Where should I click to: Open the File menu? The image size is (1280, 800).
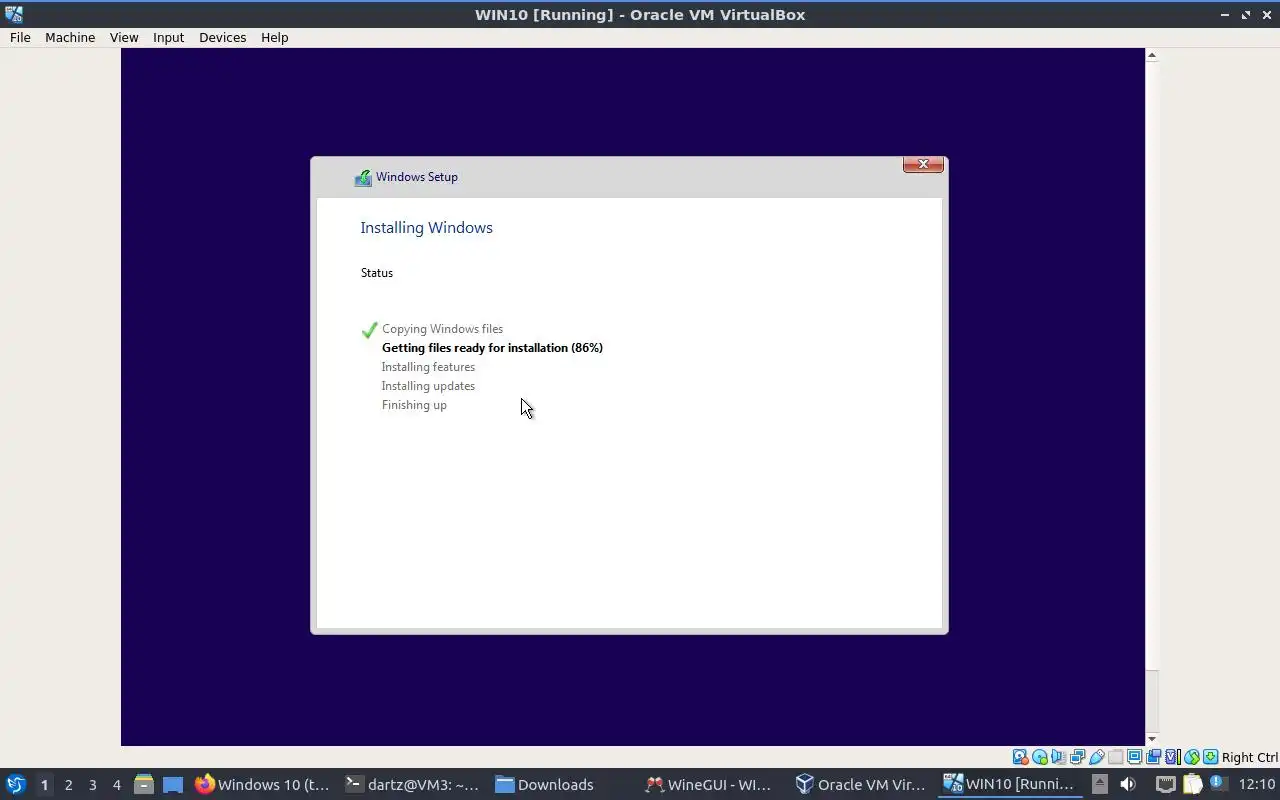pos(20,37)
